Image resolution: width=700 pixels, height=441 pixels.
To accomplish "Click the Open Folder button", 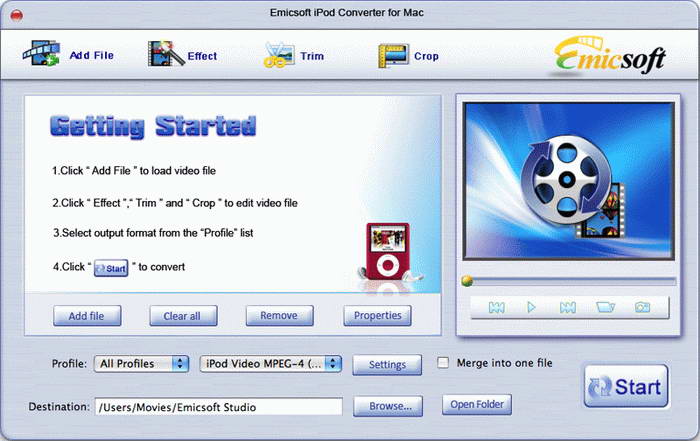I will (x=477, y=404).
